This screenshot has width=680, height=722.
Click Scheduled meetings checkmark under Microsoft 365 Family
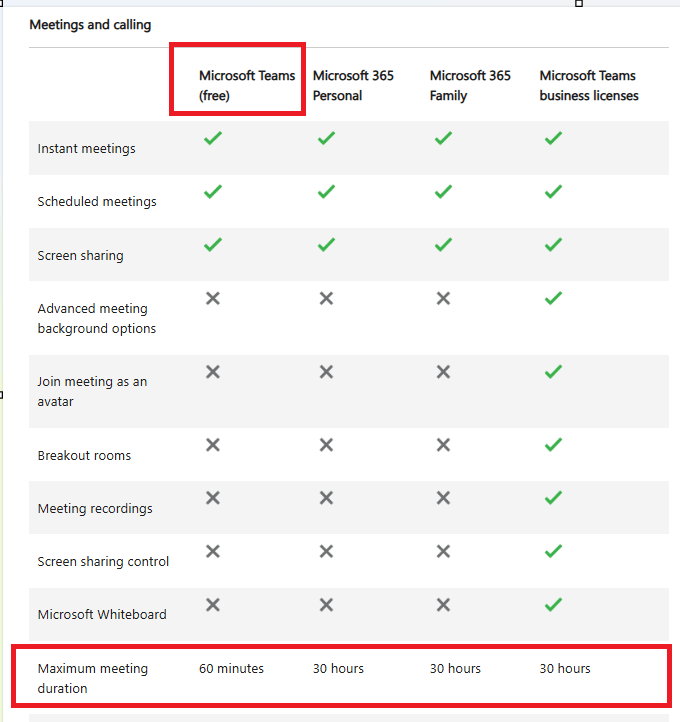443,192
